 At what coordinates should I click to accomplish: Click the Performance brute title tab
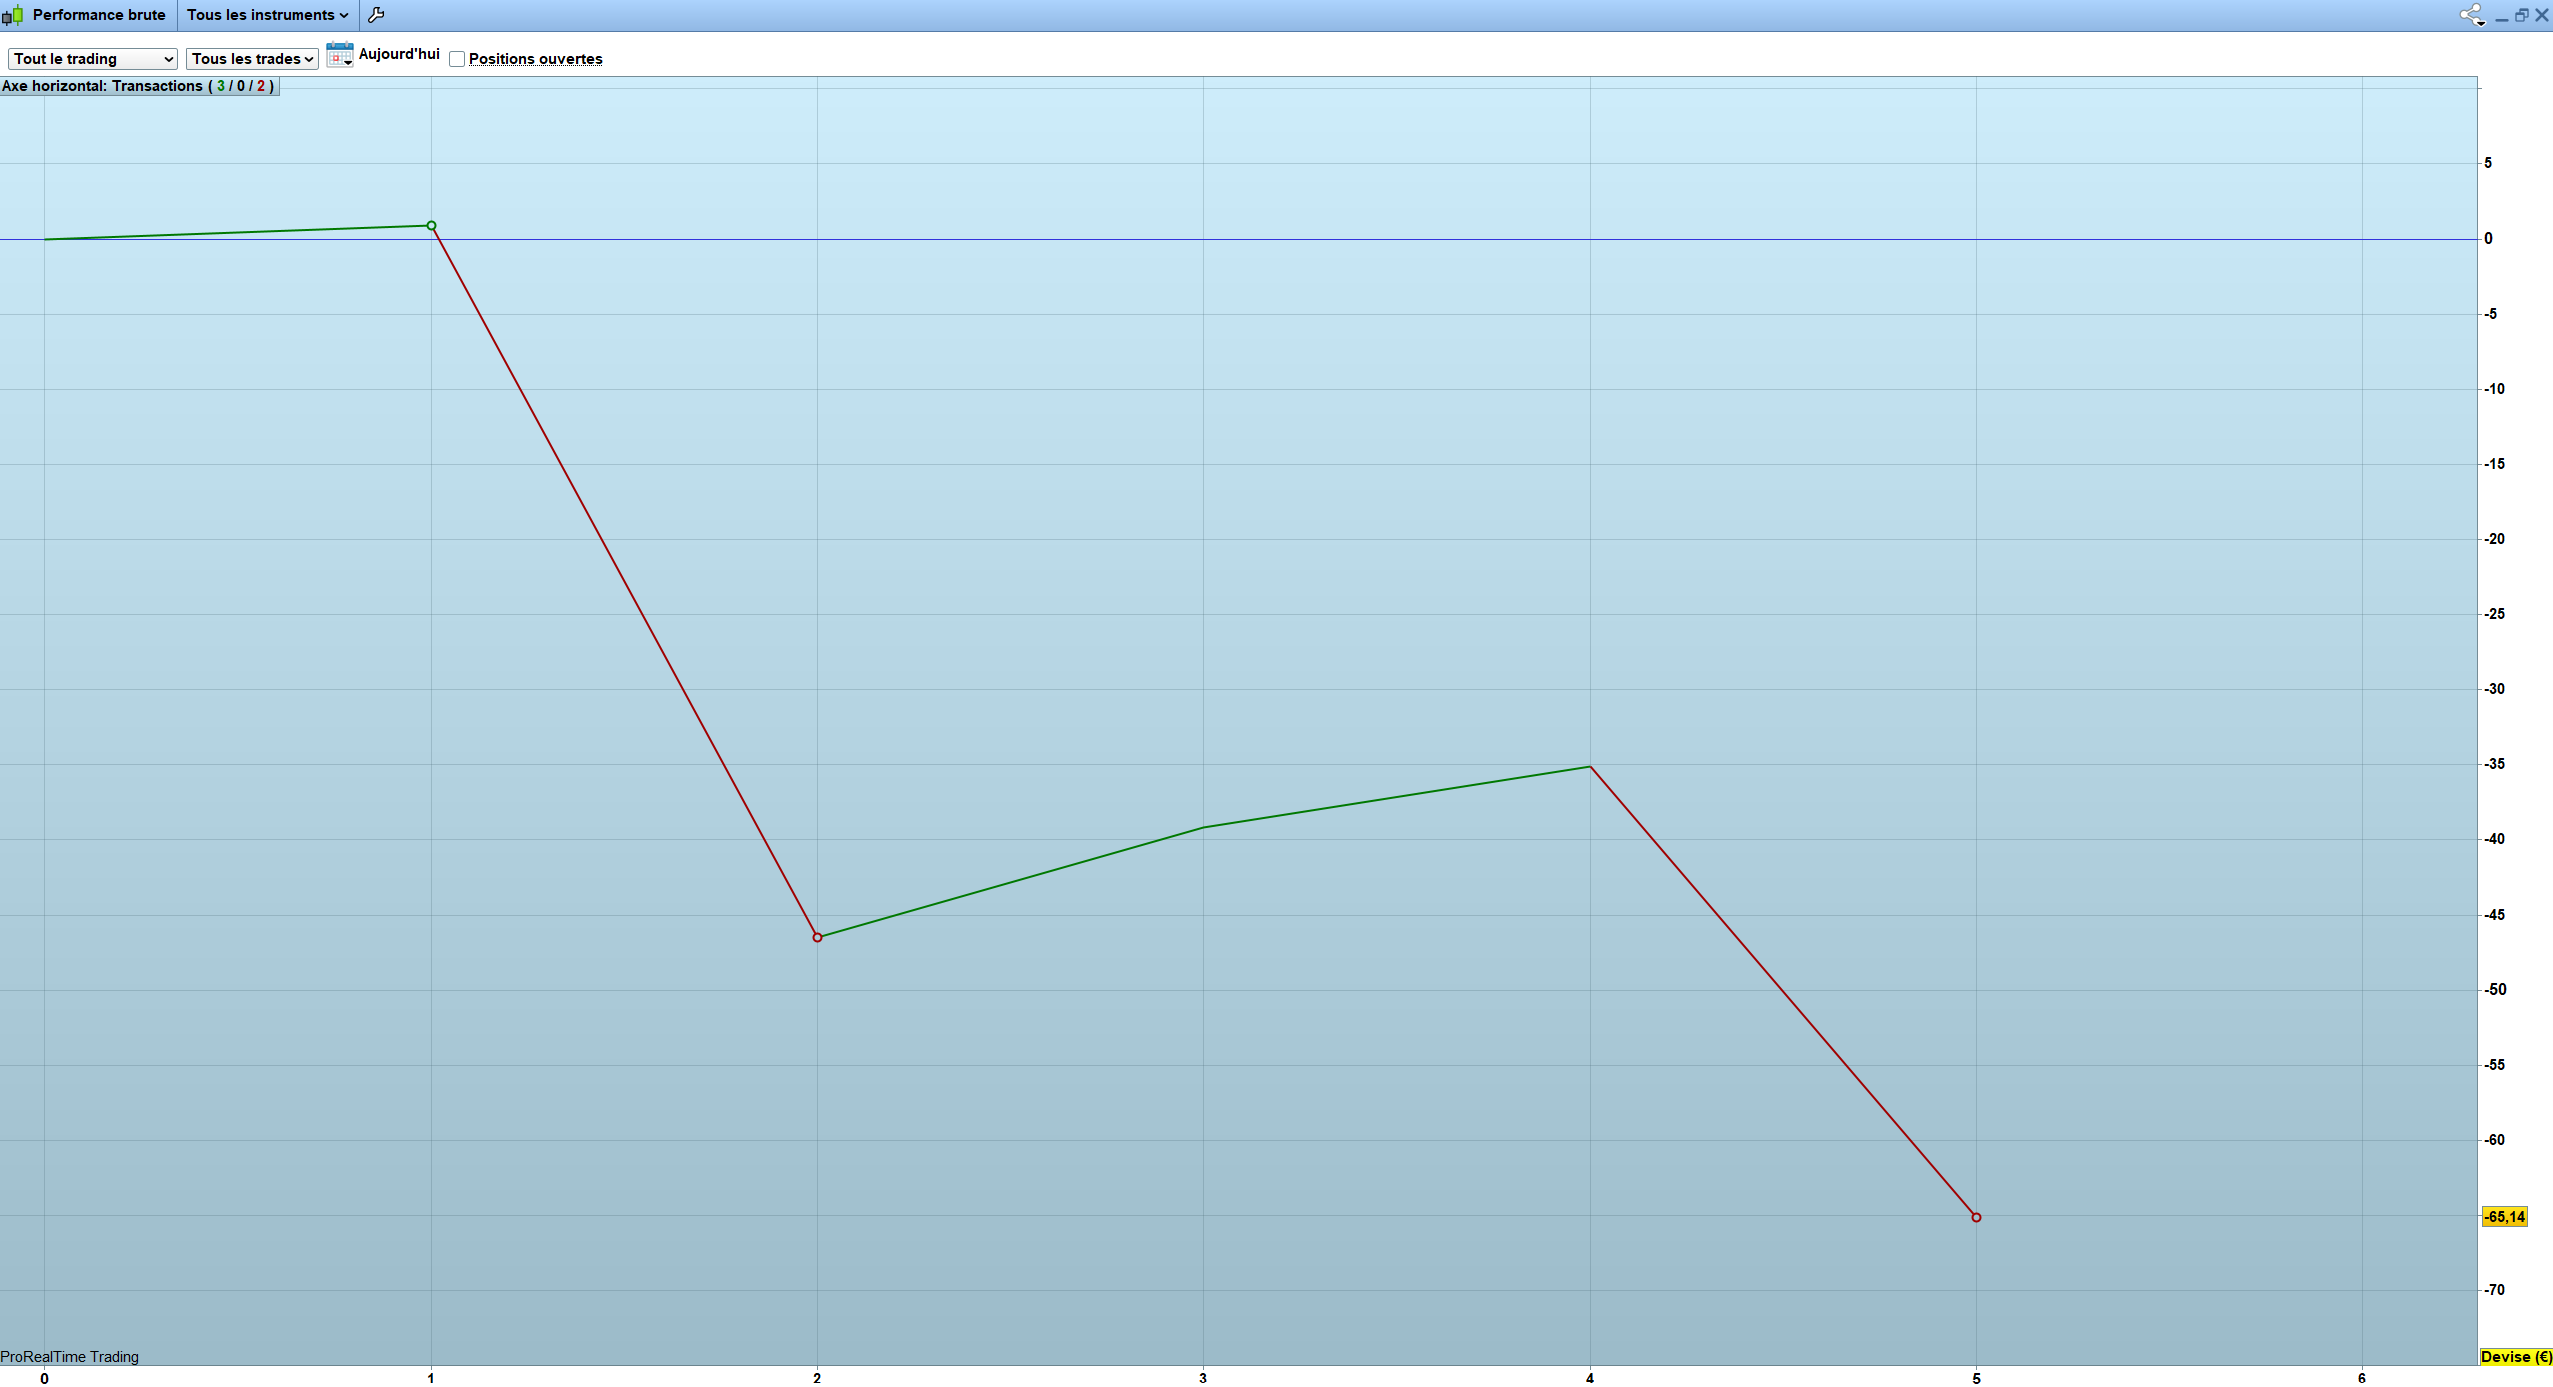coord(98,15)
